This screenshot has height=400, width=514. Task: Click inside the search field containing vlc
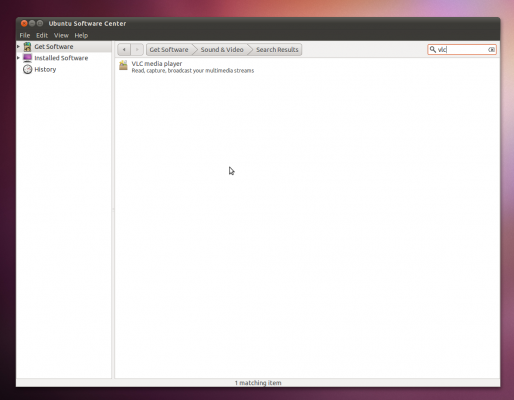coord(462,50)
